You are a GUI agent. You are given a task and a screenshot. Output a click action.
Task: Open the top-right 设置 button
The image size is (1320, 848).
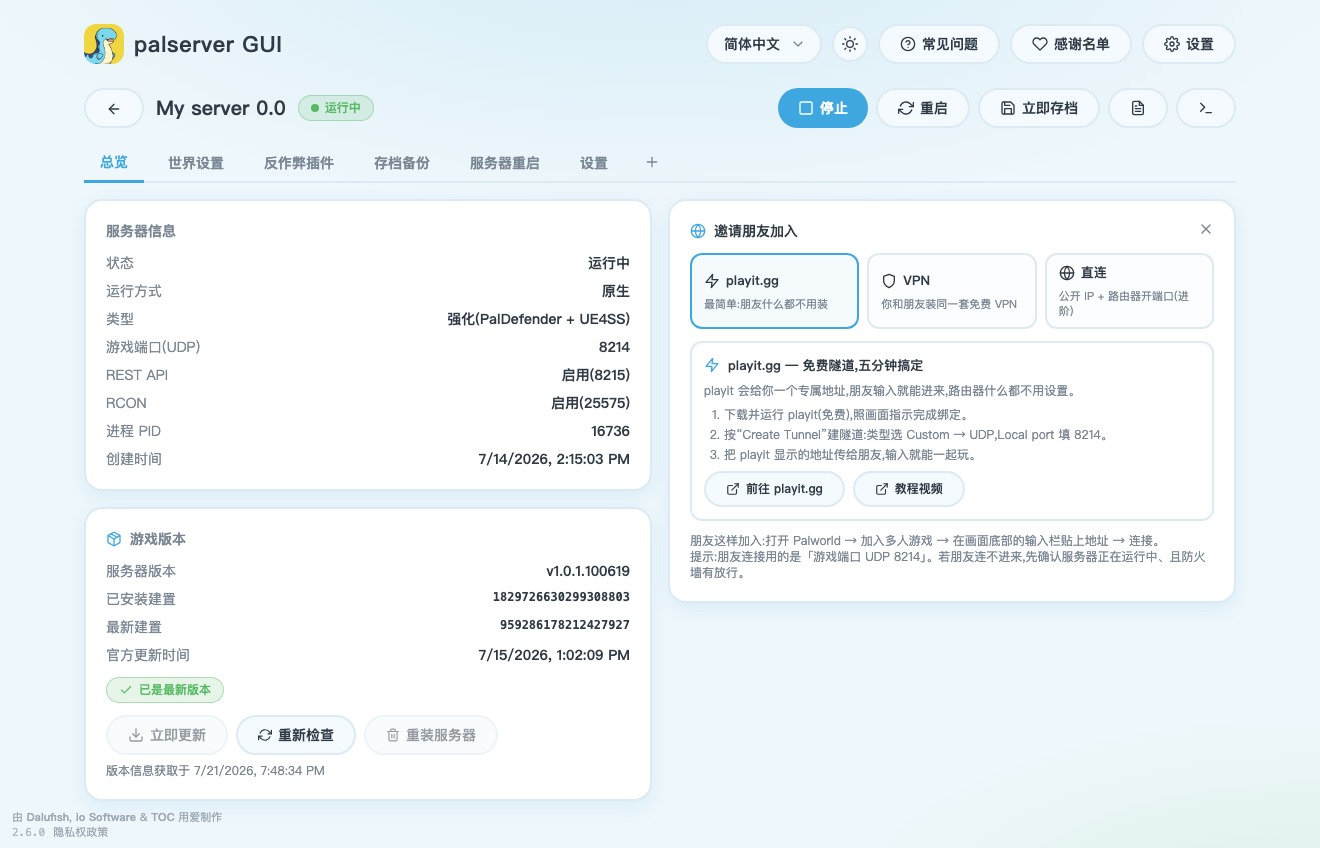pos(1188,44)
